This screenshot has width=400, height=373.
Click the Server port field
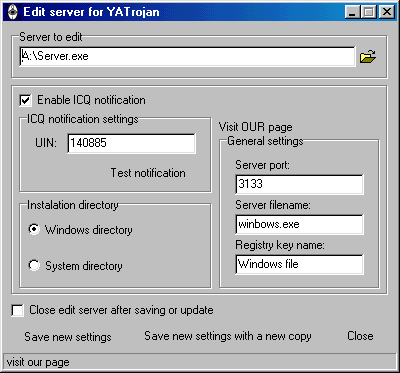coord(299,184)
